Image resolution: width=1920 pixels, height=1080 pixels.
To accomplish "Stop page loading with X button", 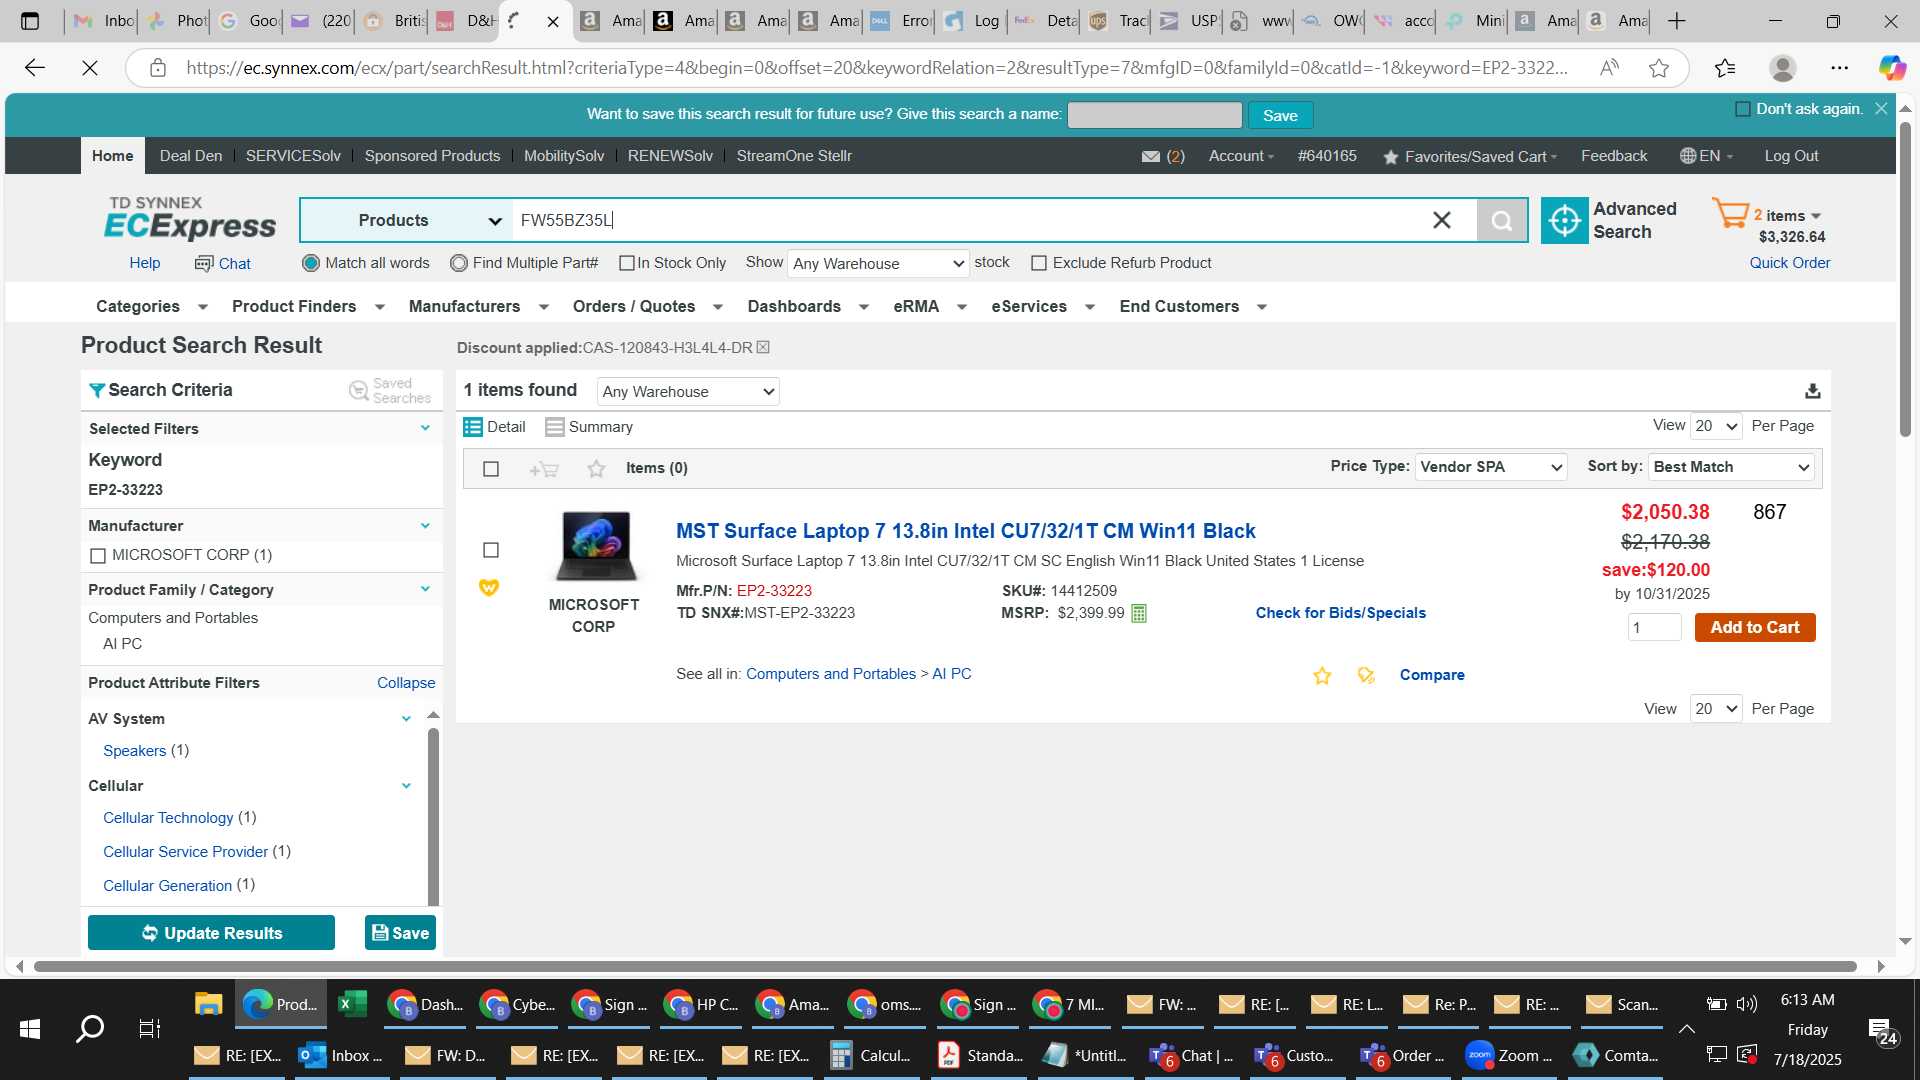I will 89,68.
